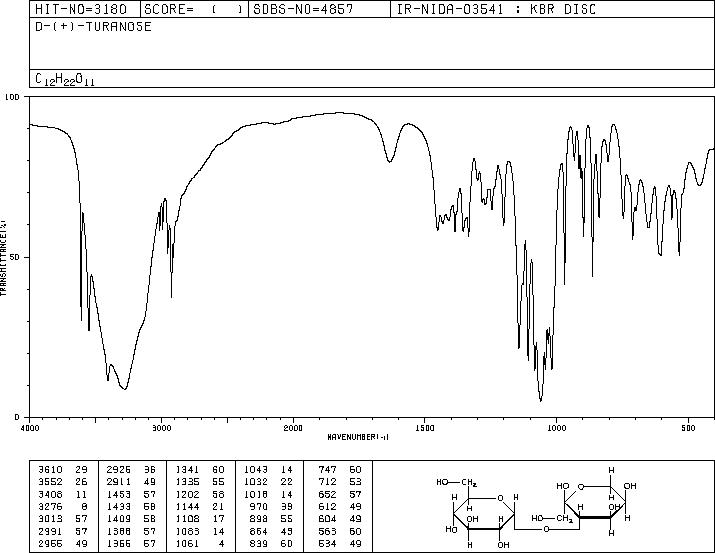Click the 612 peak entry
This screenshot has height=553, width=715.
340,506
